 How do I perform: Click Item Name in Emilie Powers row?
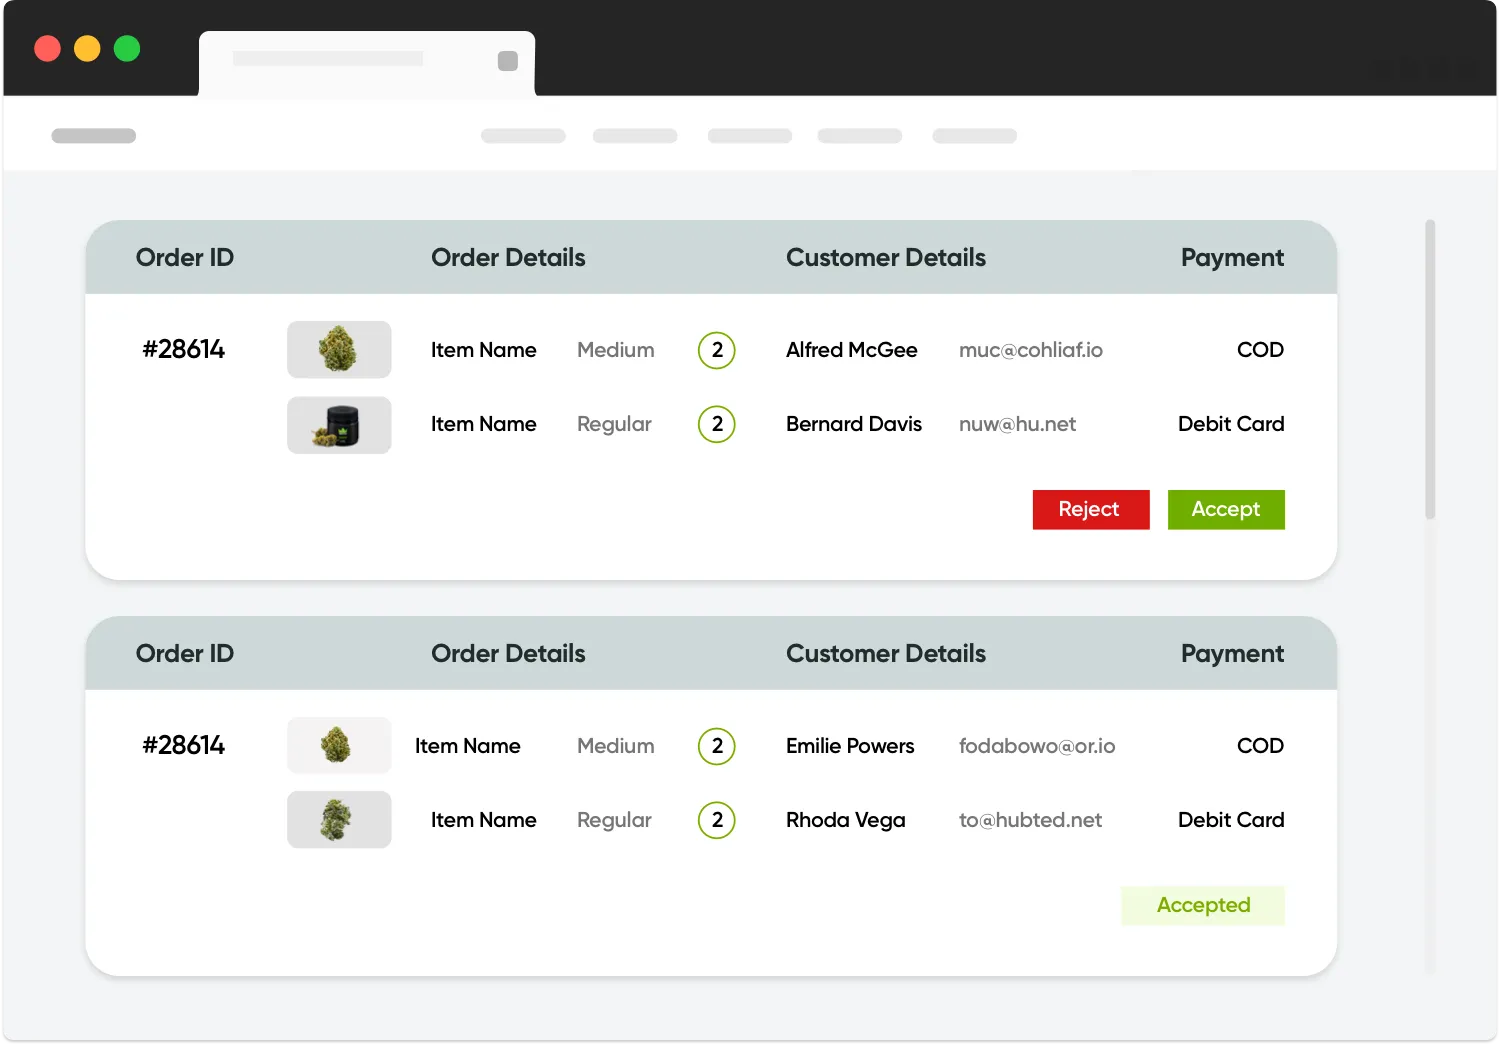pos(468,746)
